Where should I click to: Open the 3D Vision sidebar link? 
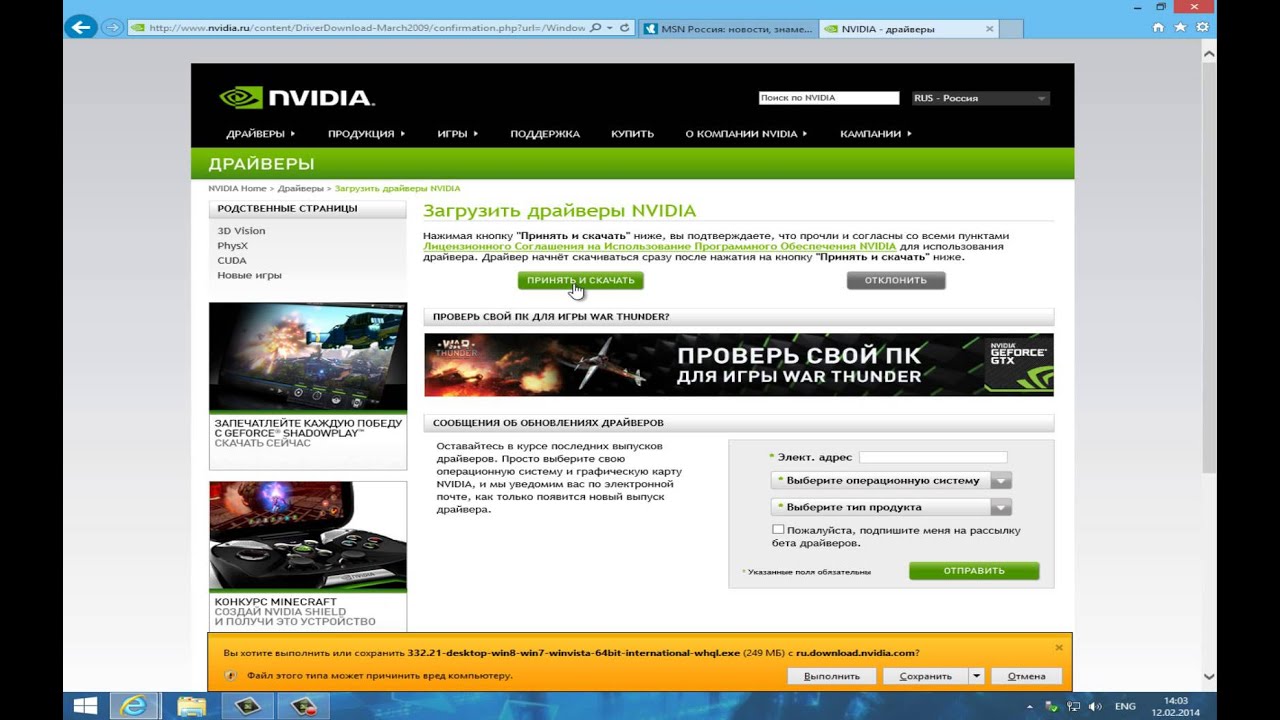(241, 231)
